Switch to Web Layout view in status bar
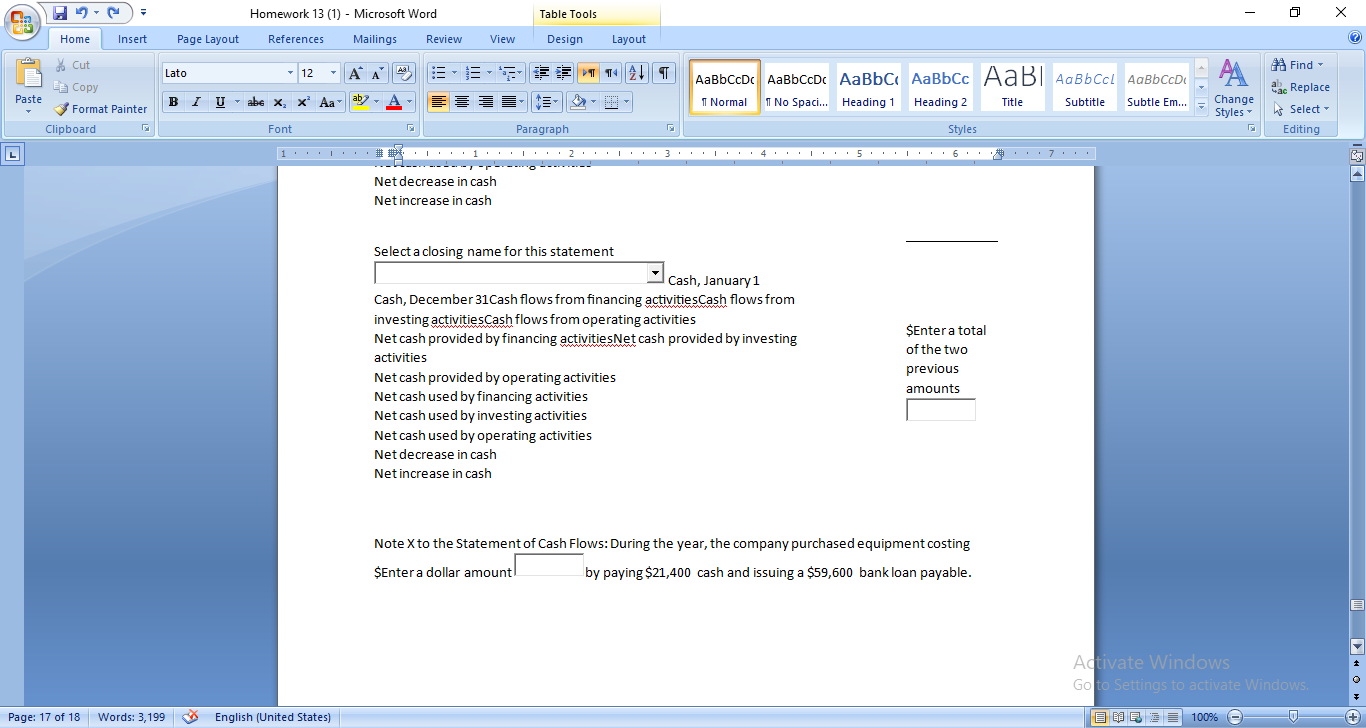Viewport: 1366px width, 728px height. pyautogui.click(x=1136, y=716)
